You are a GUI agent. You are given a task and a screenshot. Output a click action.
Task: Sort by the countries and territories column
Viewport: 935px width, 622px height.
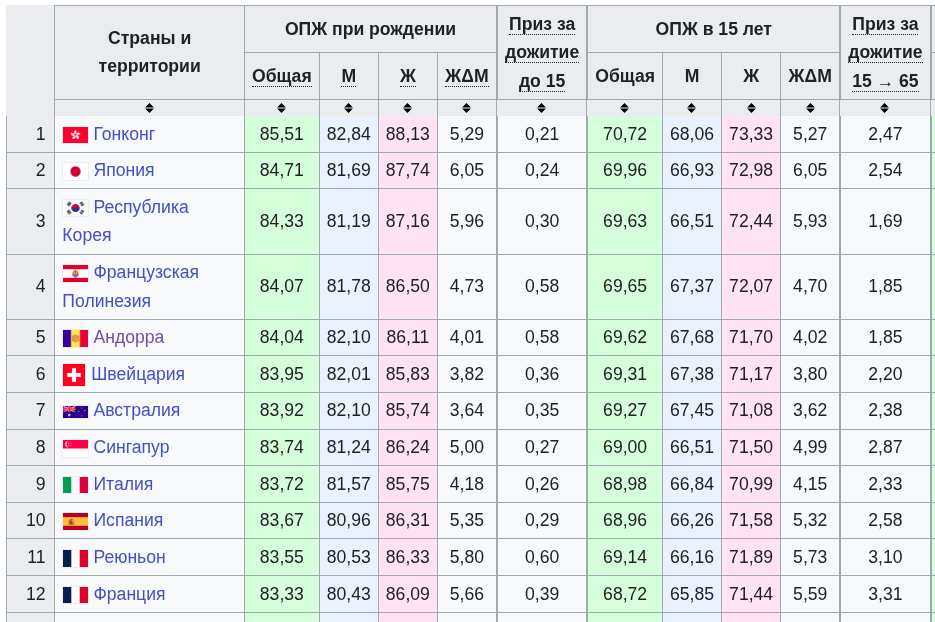tap(149, 108)
